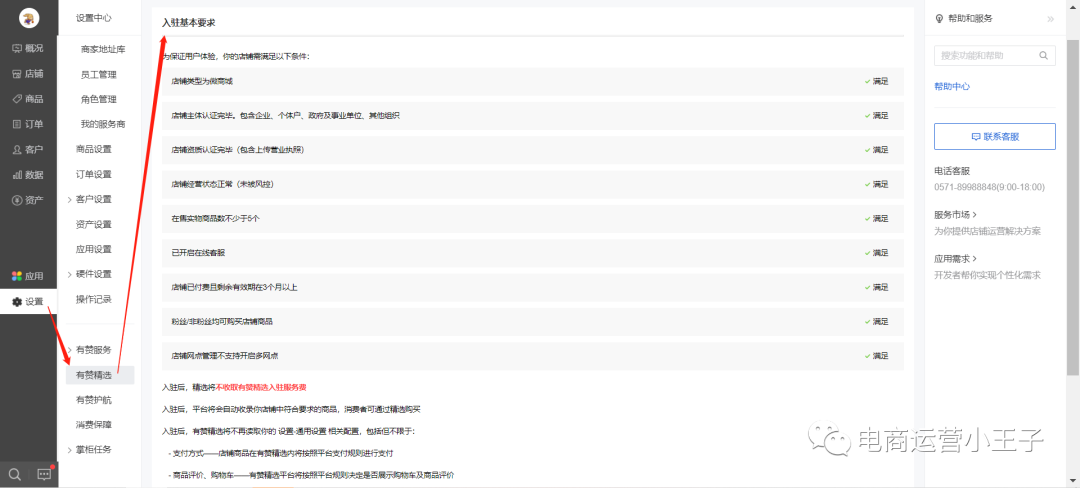Go to 店铺 shop section
This screenshot has height=488, width=1080.
coord(28,73)
